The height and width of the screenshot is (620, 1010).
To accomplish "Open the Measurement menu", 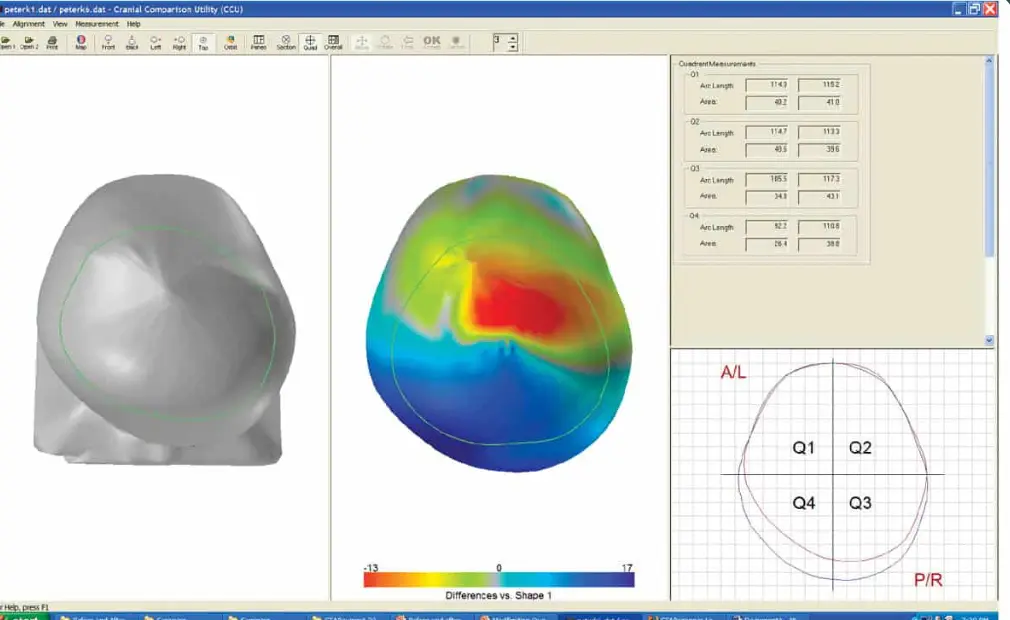I will click(x=97, y=23).
